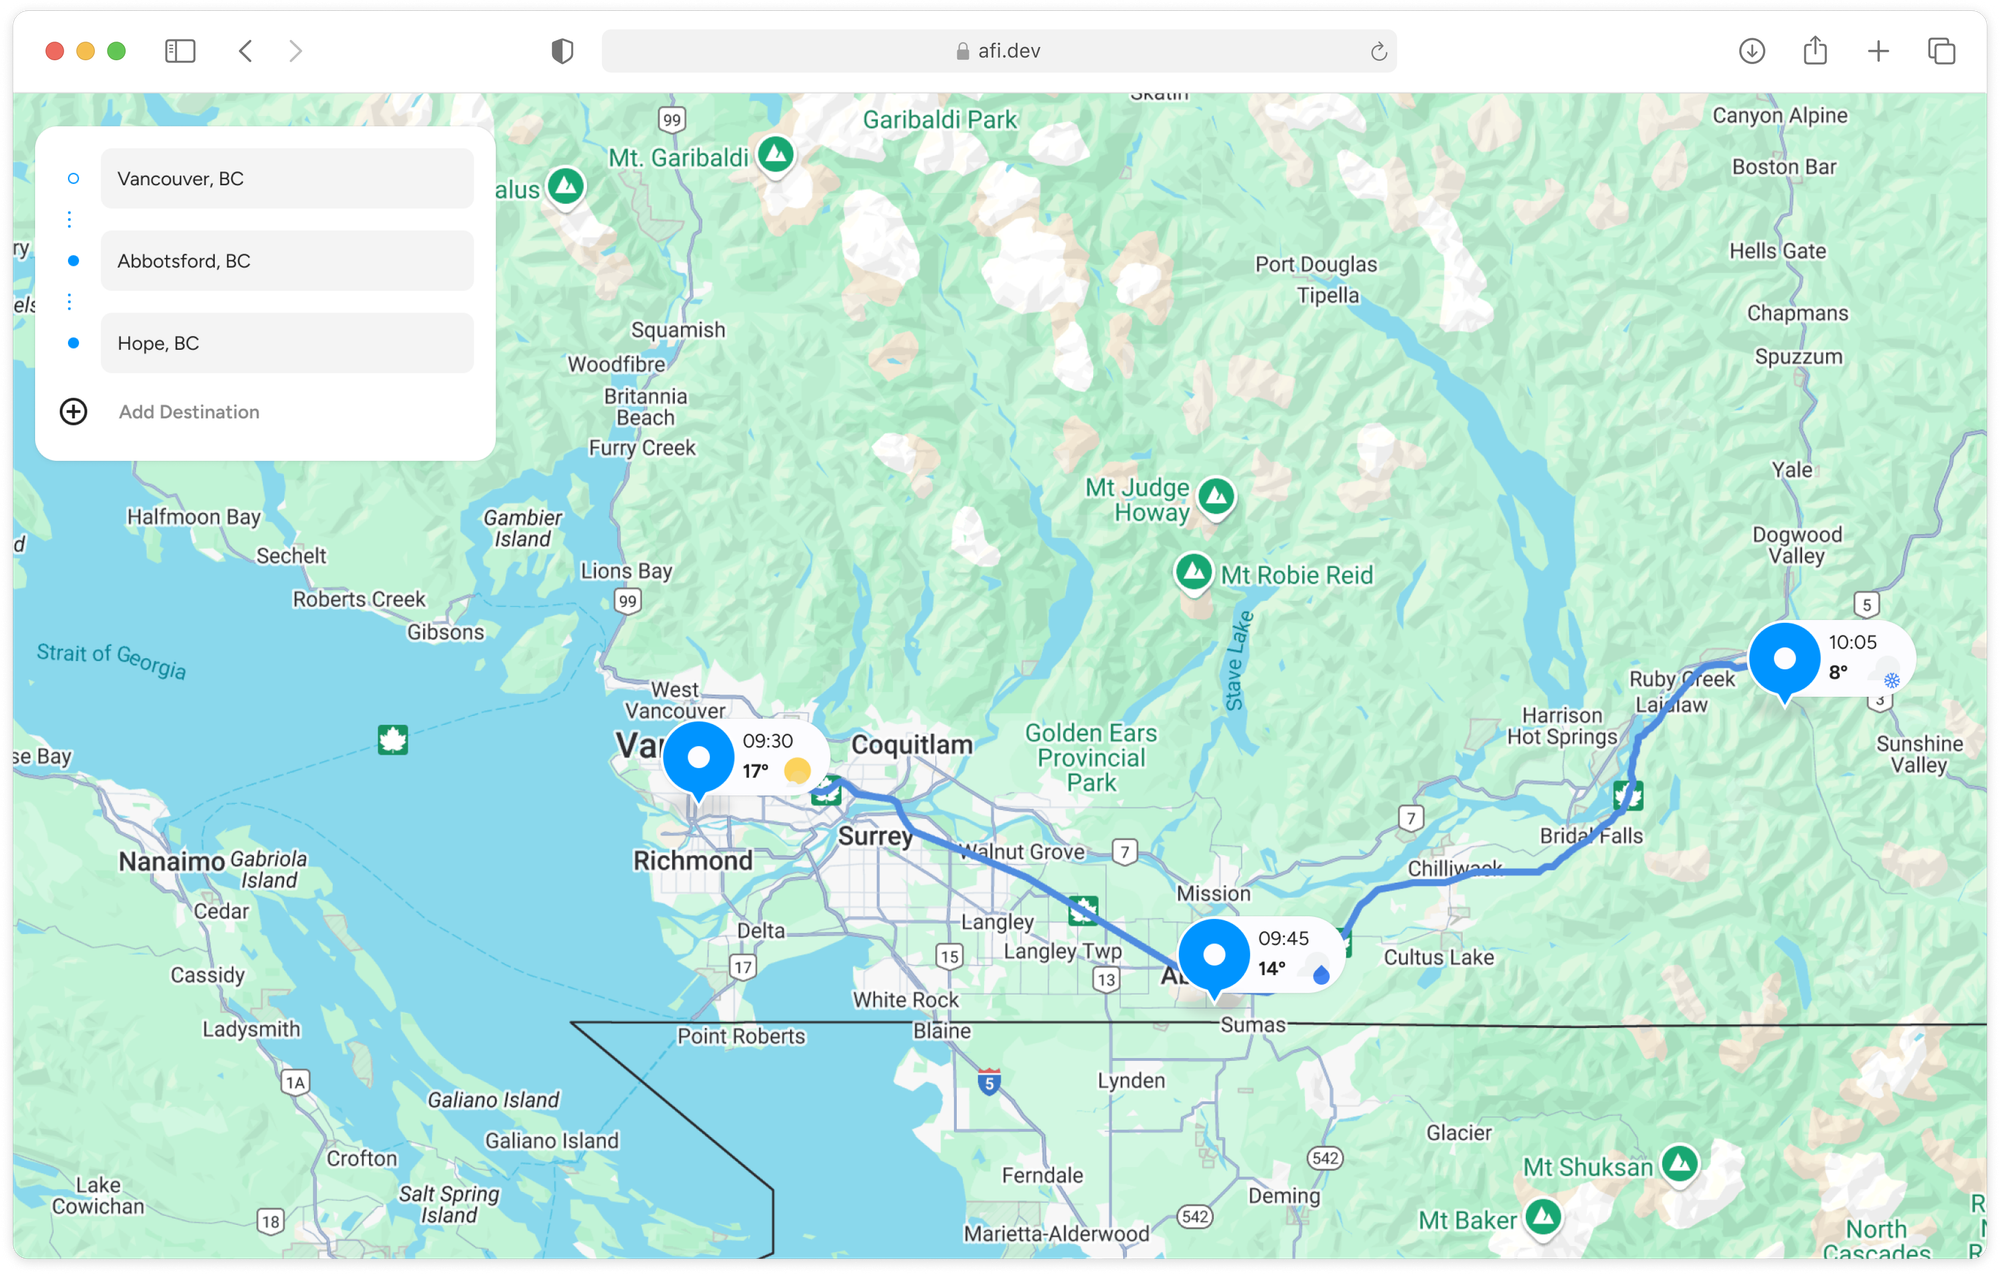Image resolution: width=2000 pixels, height=1274 pixels.
Task: Click the snowflake icon on Hope weather card
Action: click(x=1890, y=678)
